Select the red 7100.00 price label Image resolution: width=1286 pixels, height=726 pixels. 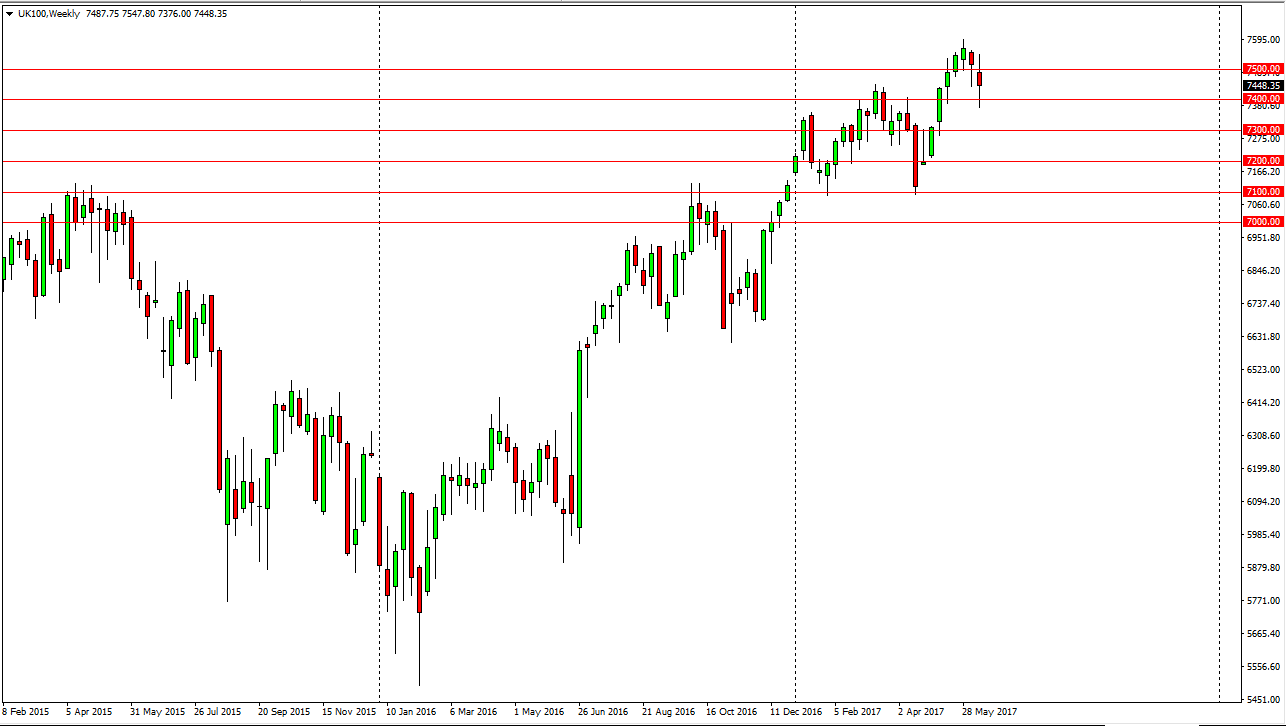pyautogui.click(x=1263, y=191)
